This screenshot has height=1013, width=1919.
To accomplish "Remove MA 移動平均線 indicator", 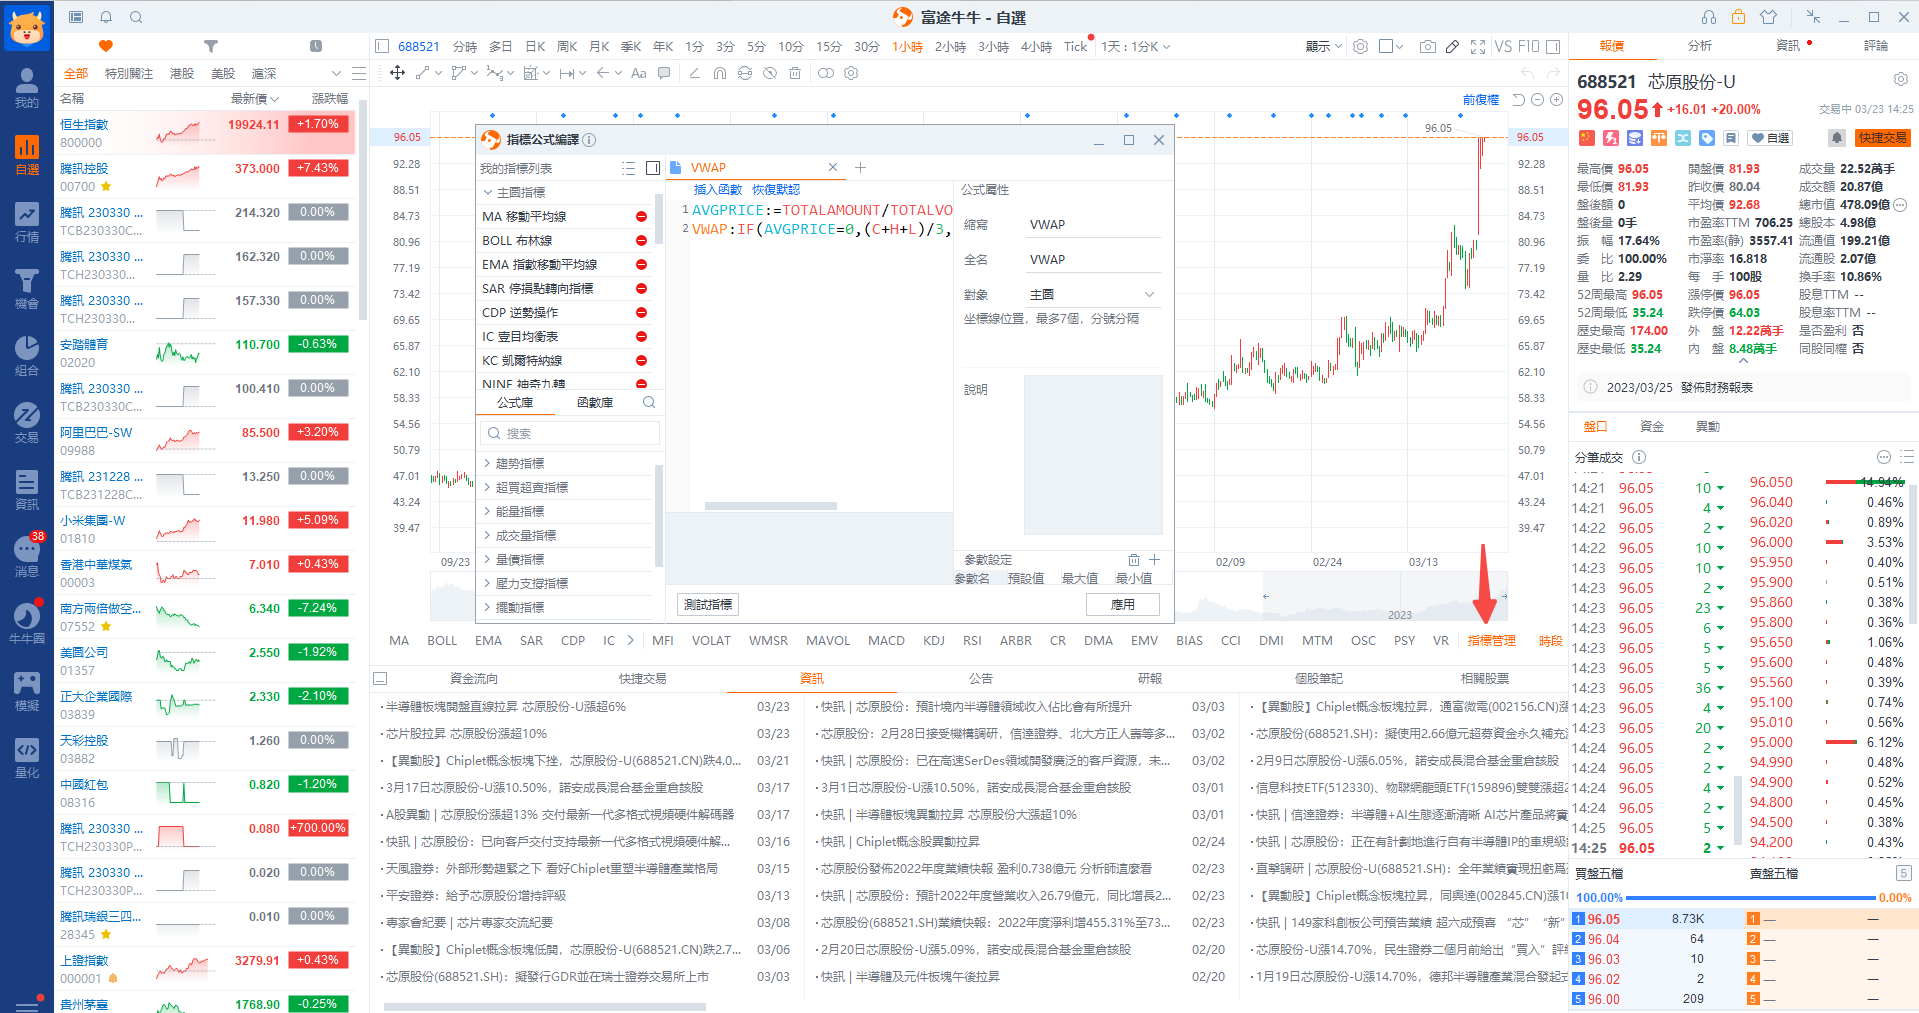I will click(641, 216).
